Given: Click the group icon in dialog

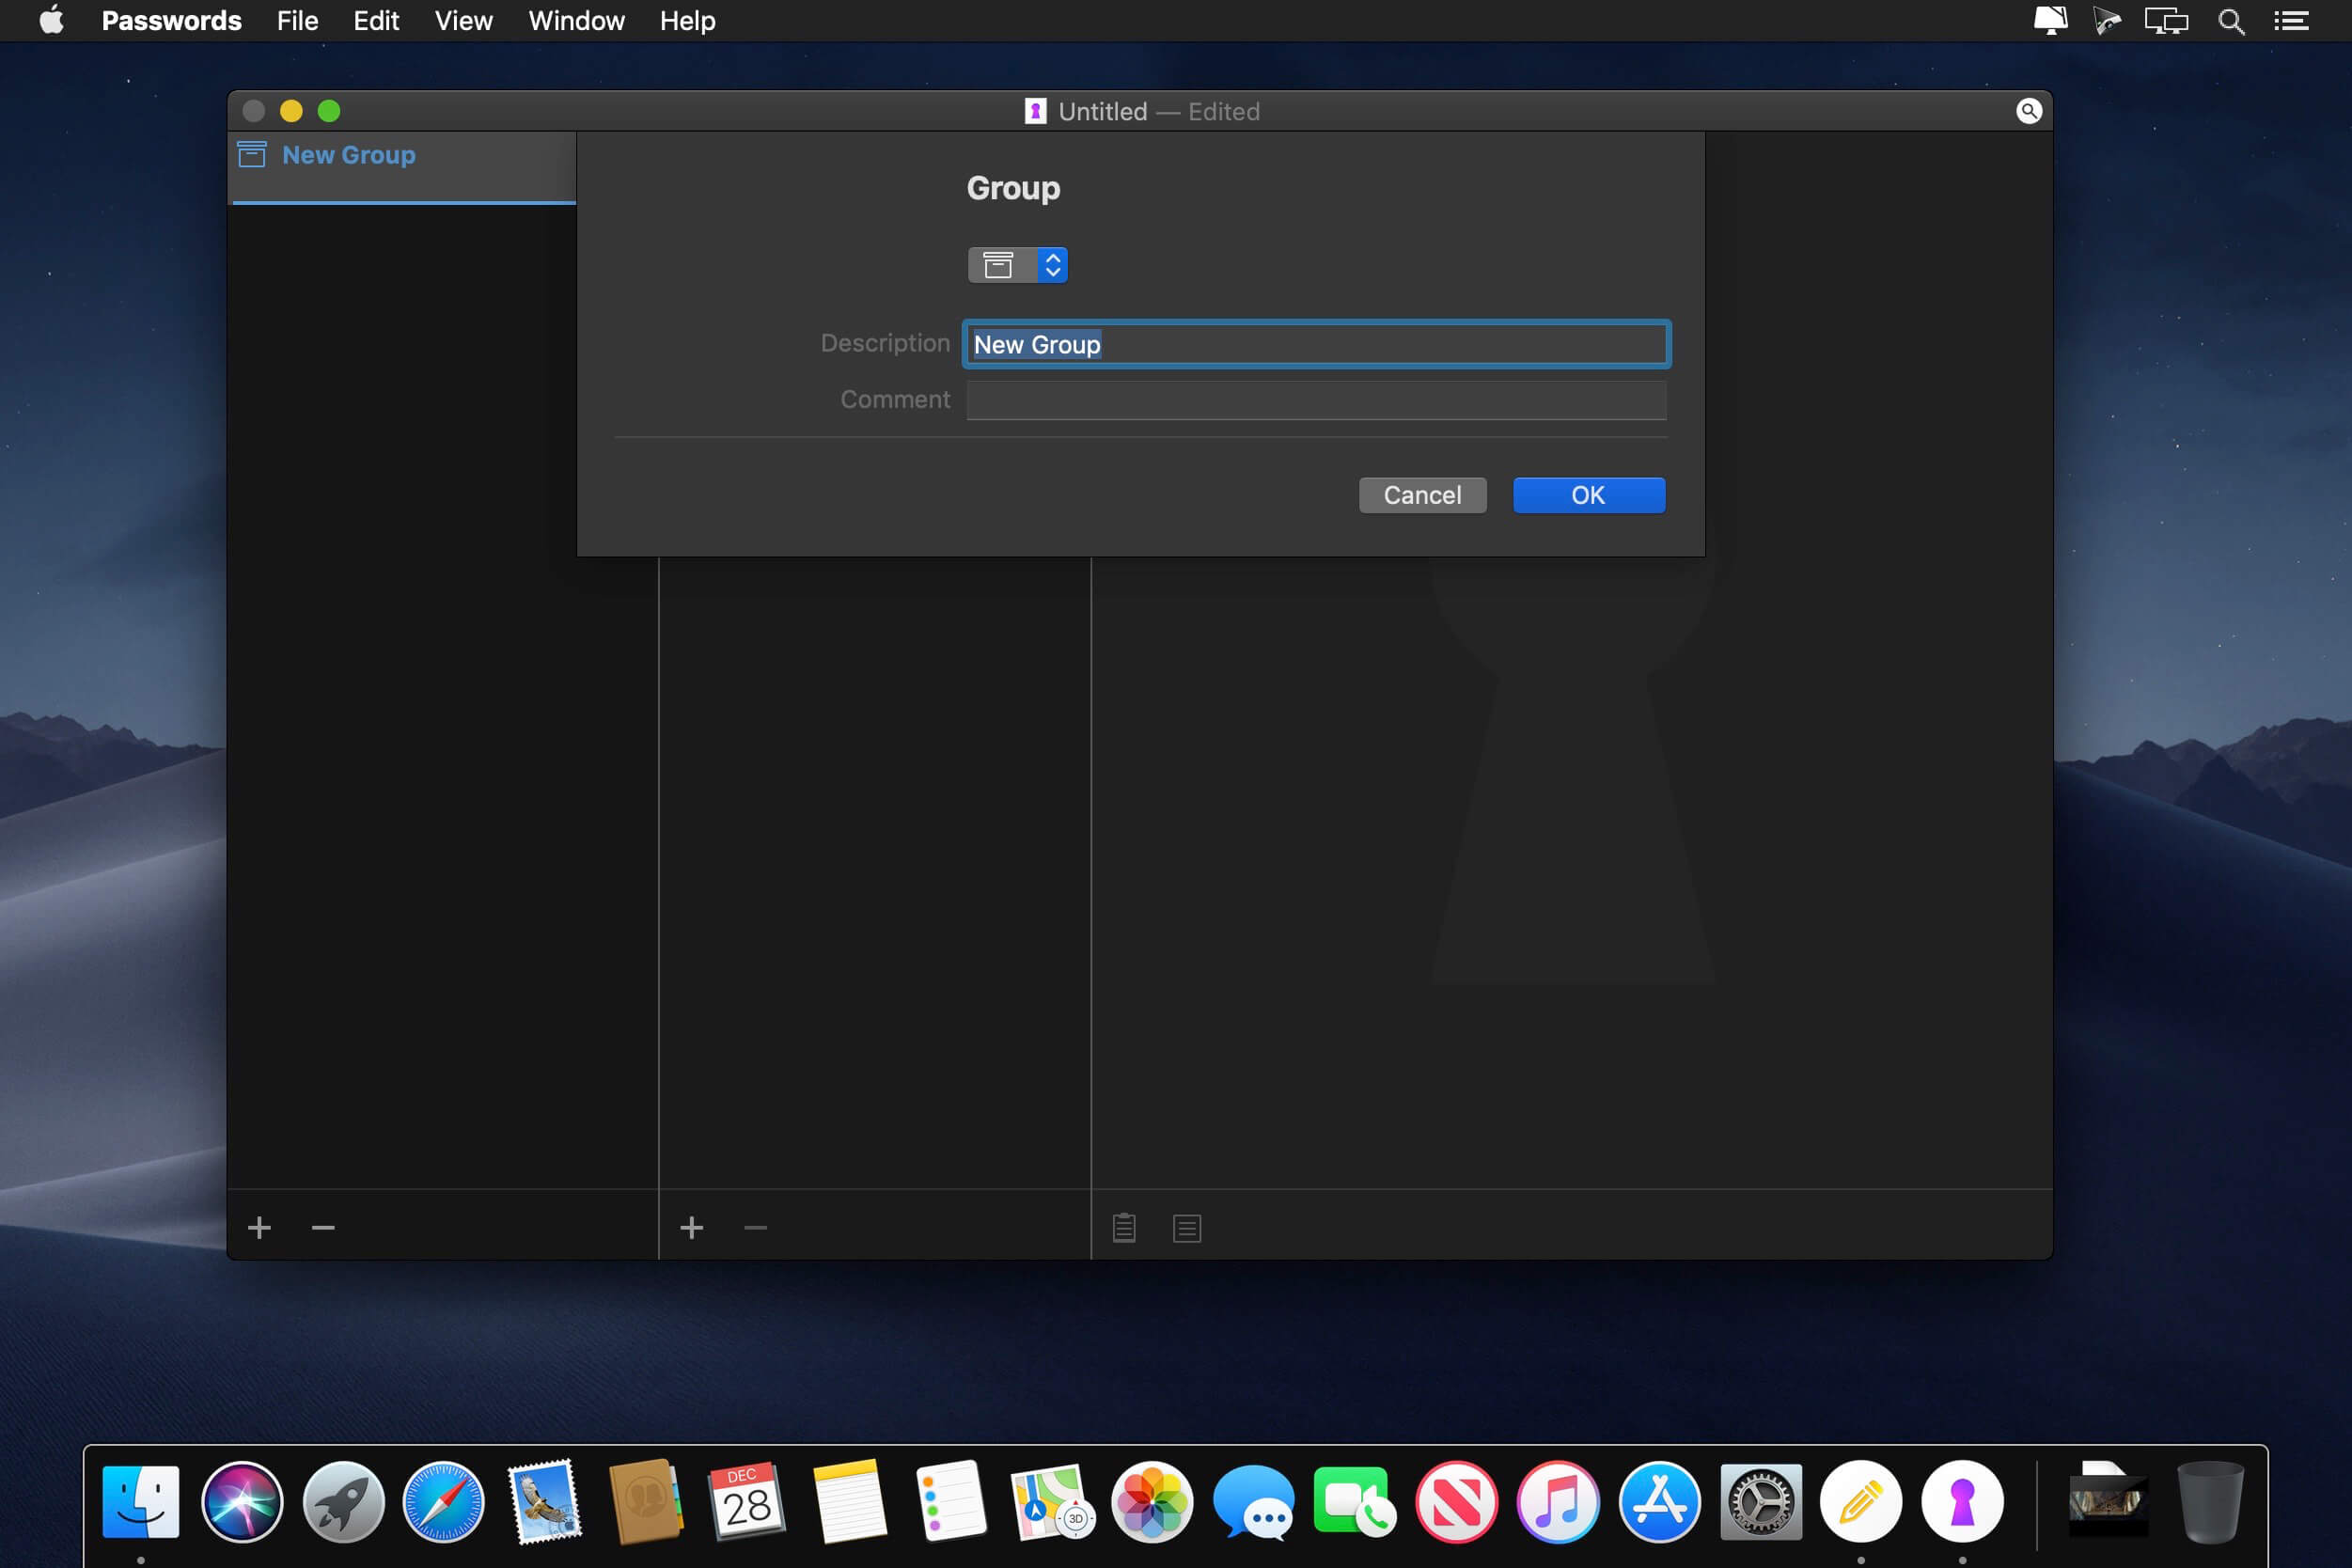Looking at the screenshot, I should [x=999, y=264].
